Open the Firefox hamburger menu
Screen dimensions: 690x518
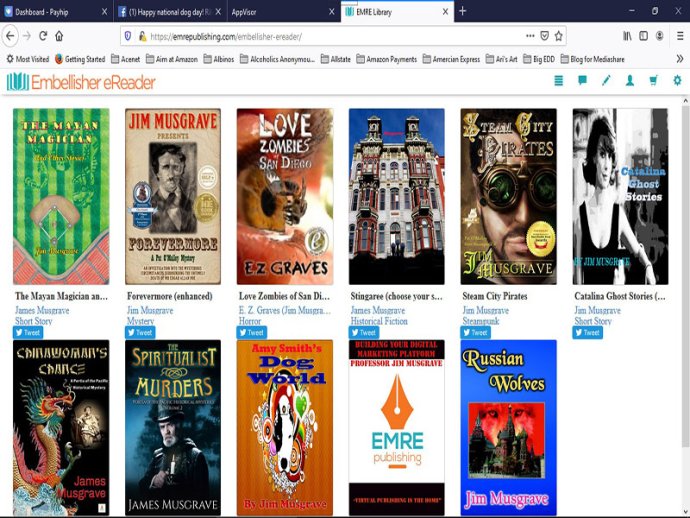tap(680, 36)
